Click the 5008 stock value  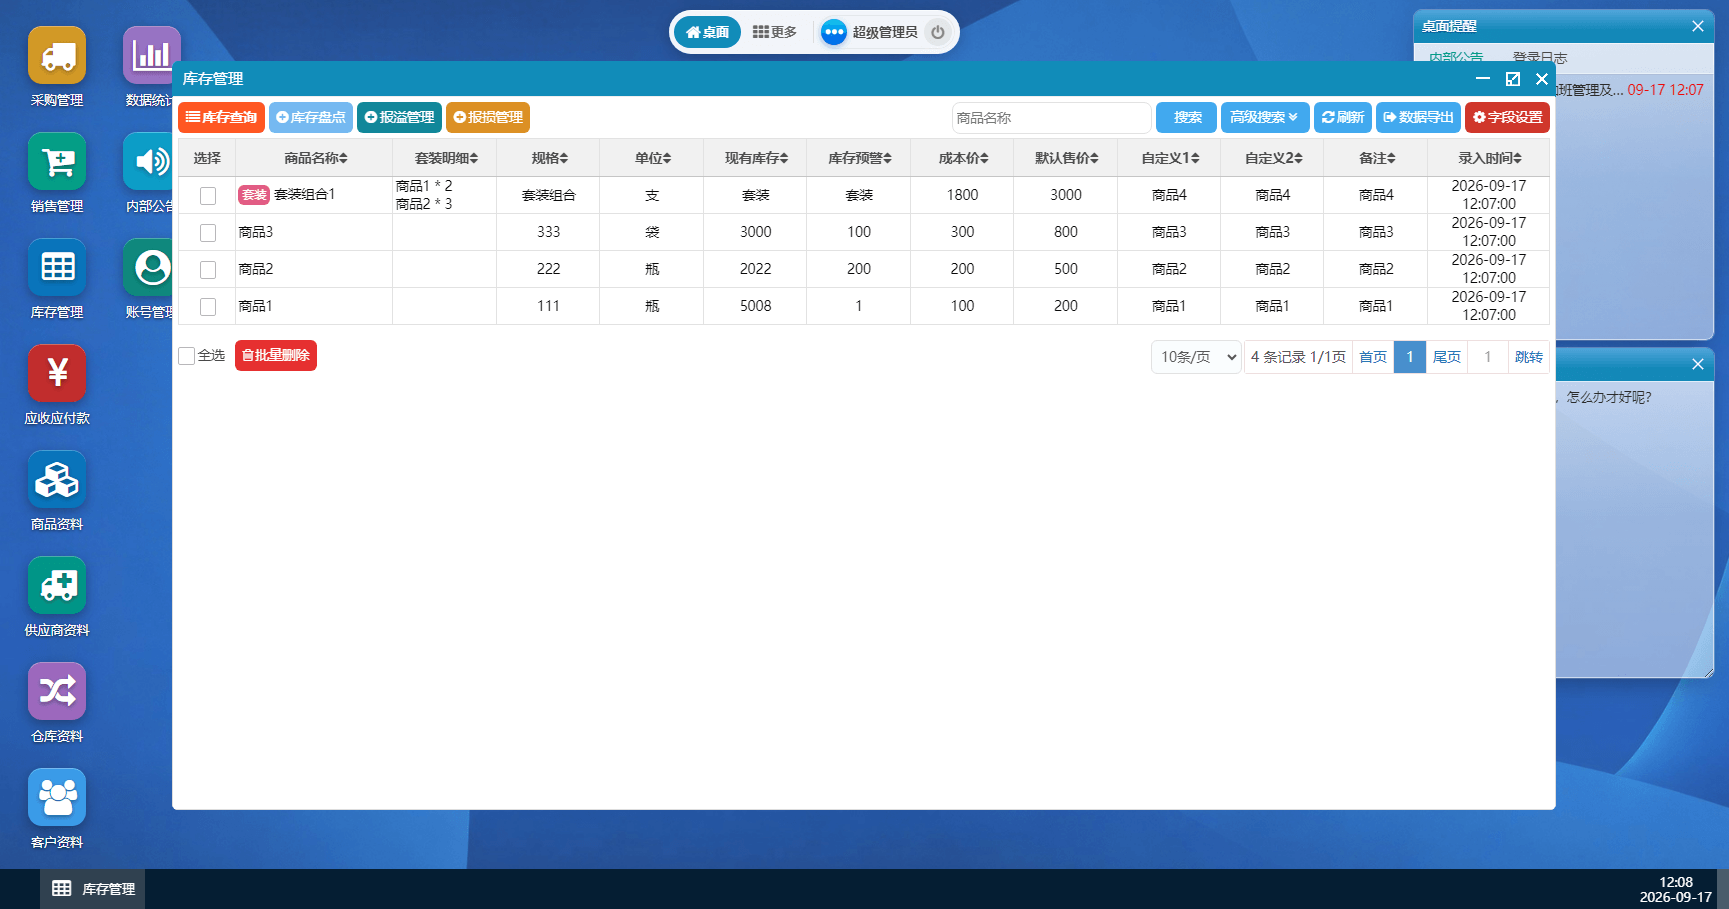[x=756, y=306]
